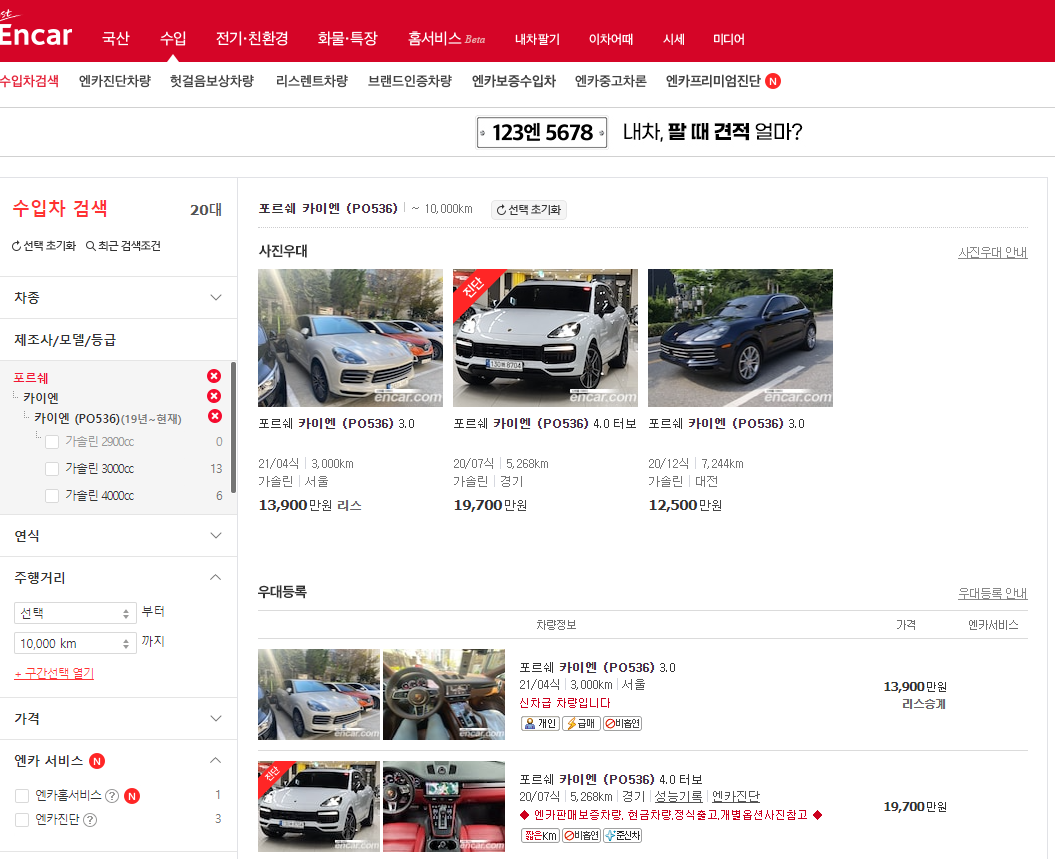
Task: Select the 리스렌트차량 tab
Action: coord(312,81)
